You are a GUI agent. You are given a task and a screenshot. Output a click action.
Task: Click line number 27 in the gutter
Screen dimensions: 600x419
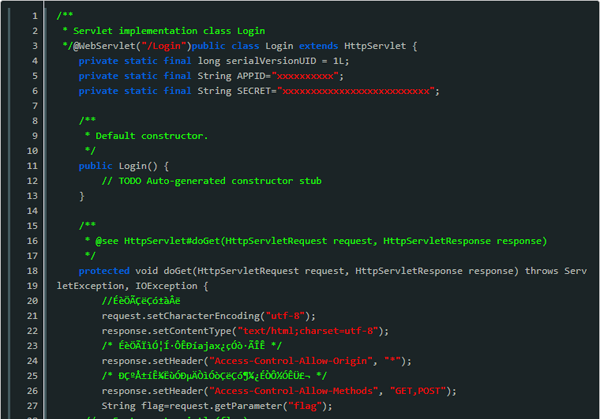[33, 406]
